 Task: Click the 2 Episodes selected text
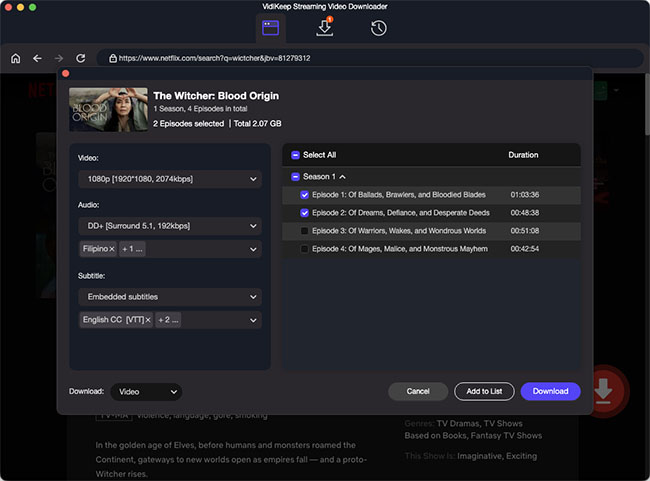(189, 124)
